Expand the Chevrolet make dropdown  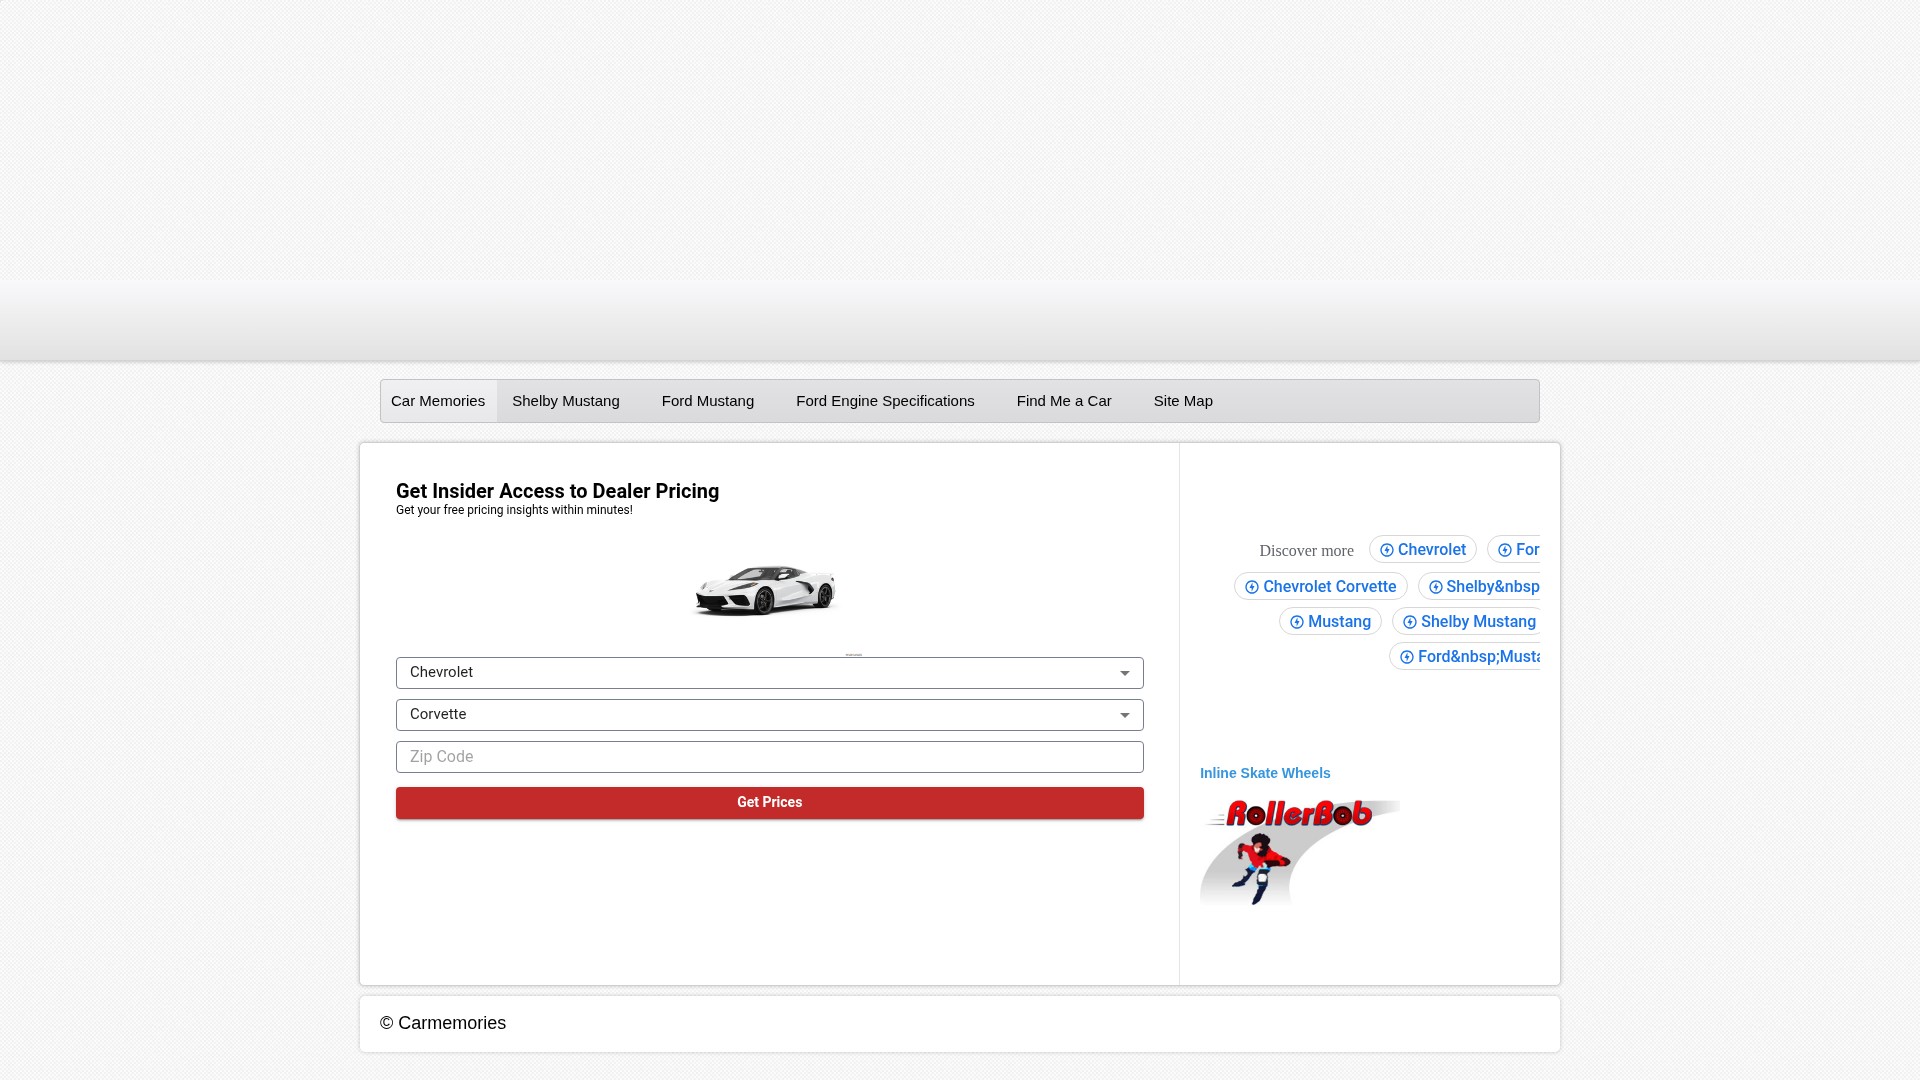coord(770,673)
